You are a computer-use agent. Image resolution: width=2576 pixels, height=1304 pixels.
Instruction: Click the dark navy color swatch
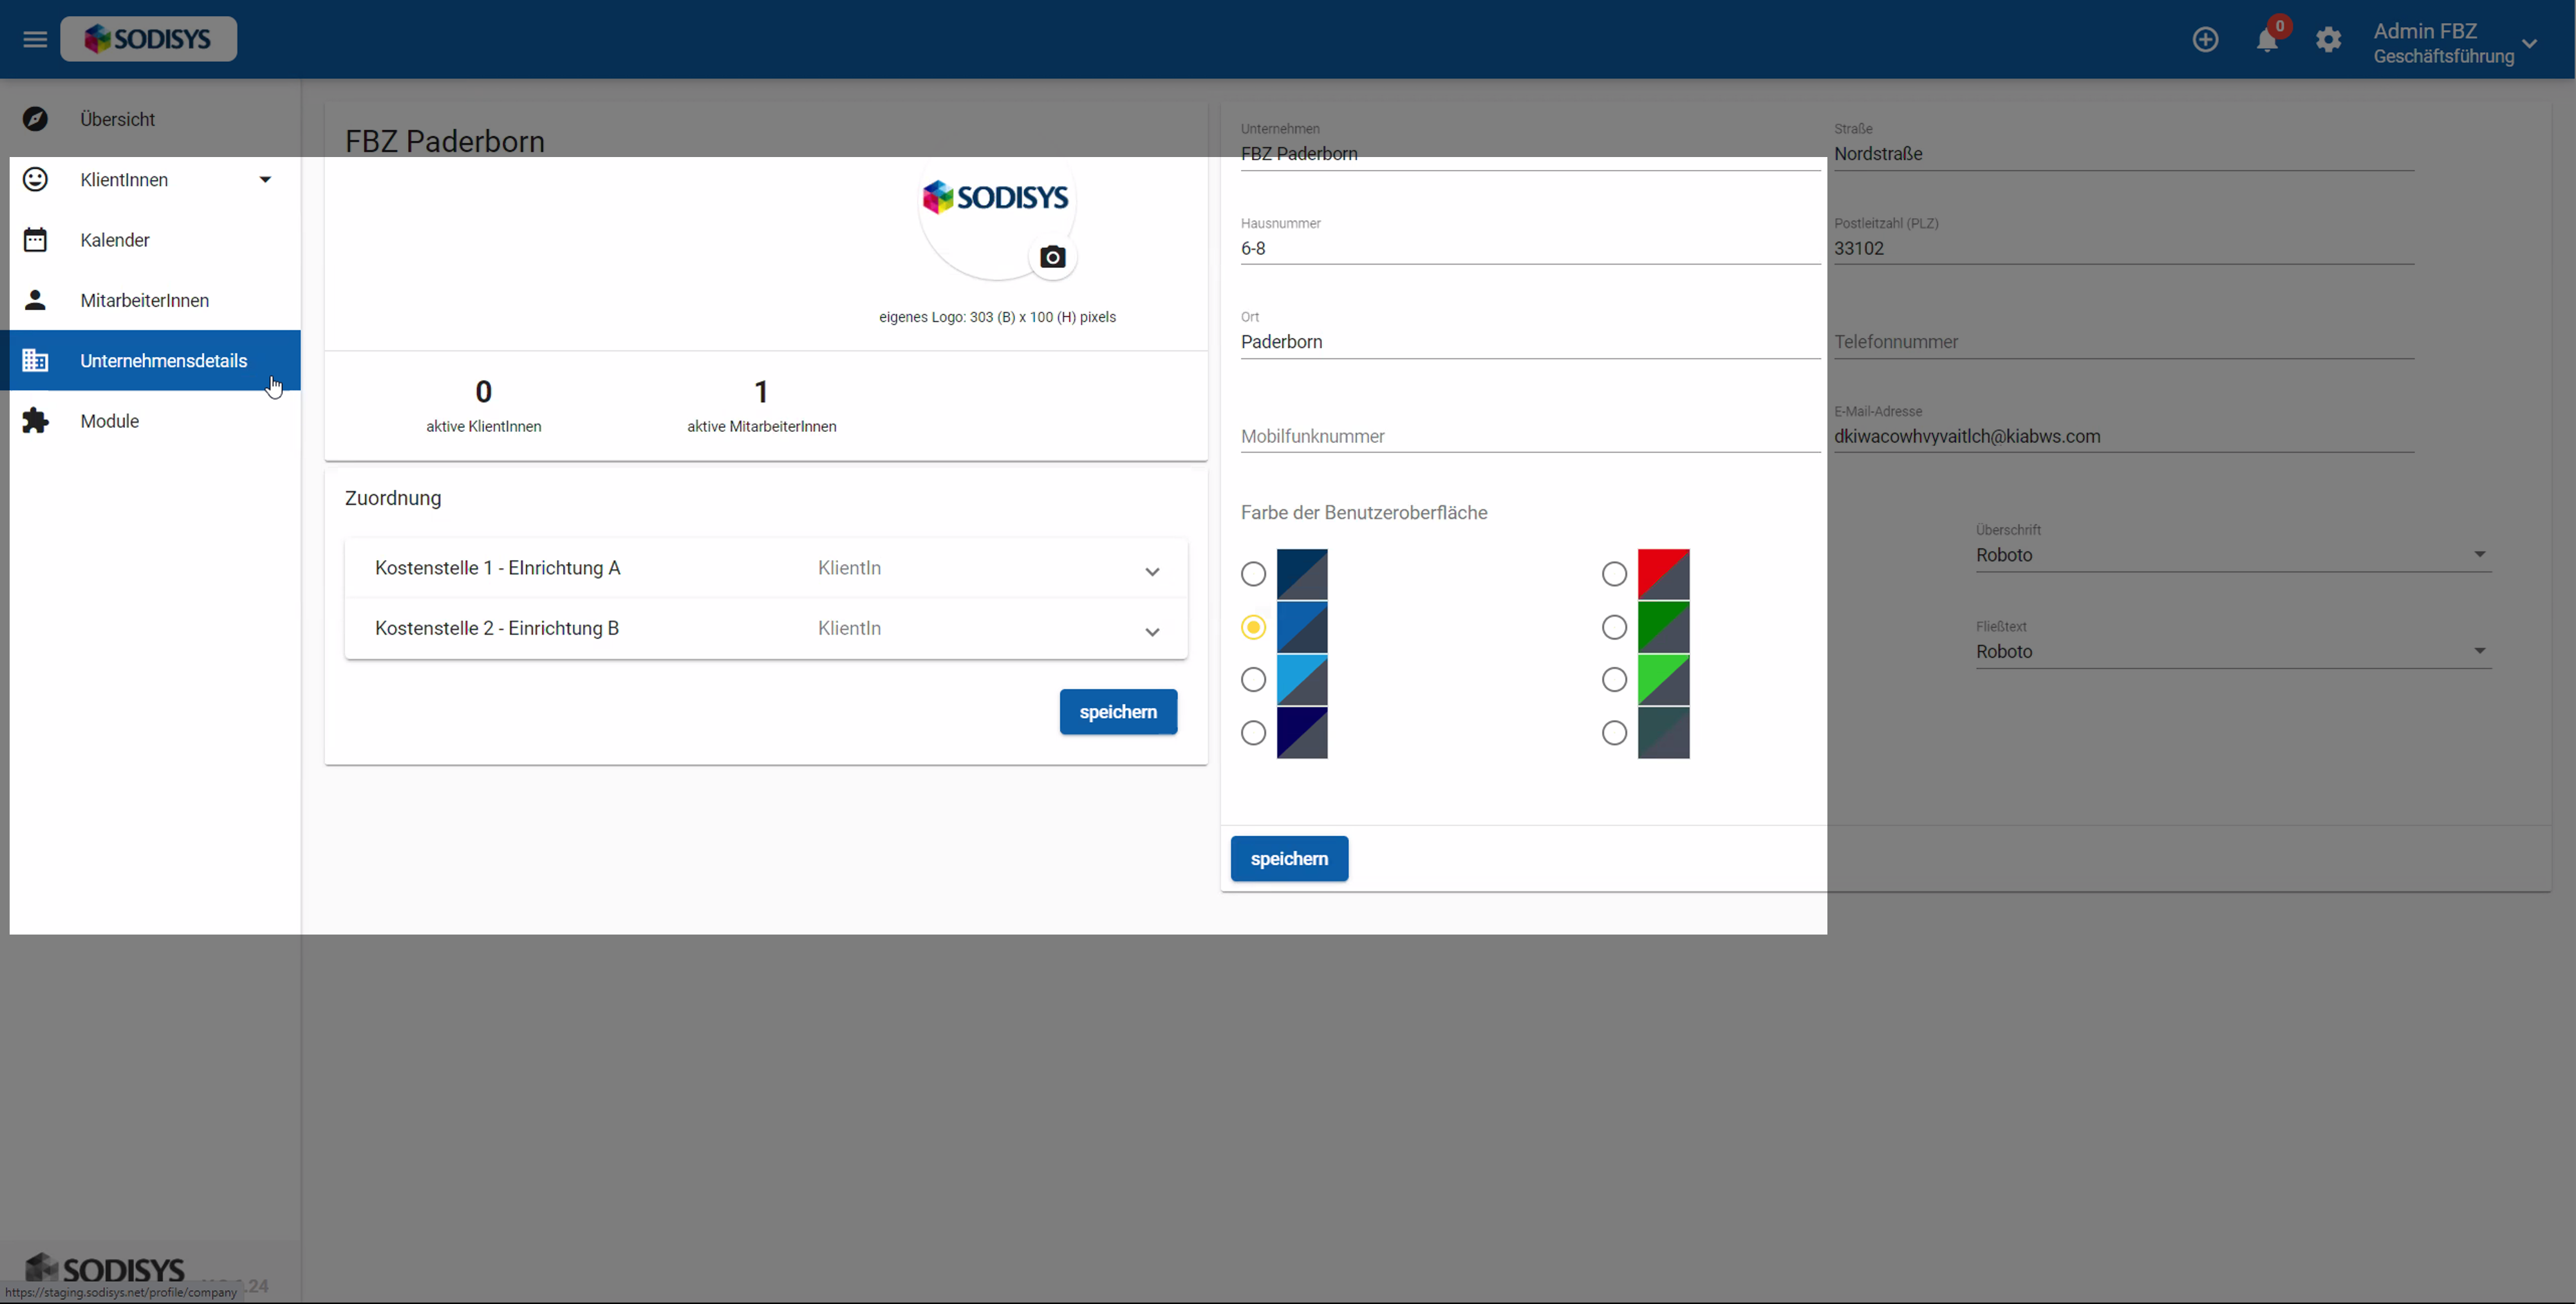point(1302,574)
